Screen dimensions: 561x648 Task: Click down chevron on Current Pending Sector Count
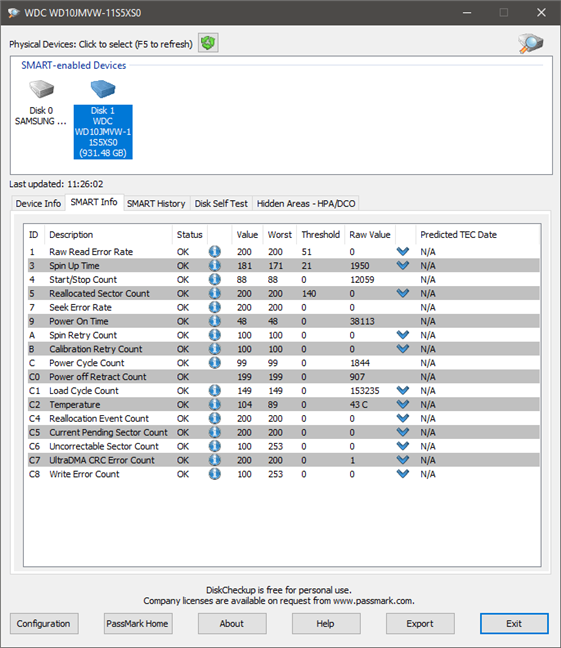pos(403,432)
